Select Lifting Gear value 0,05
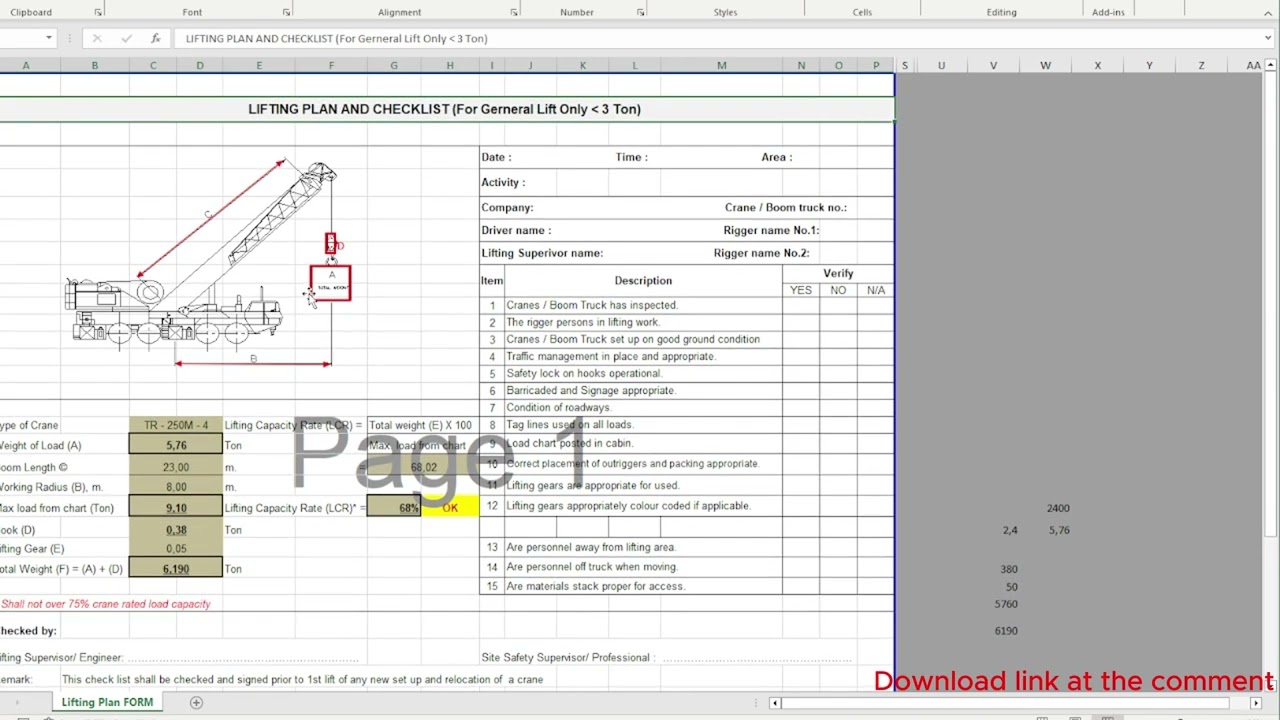 176,549
